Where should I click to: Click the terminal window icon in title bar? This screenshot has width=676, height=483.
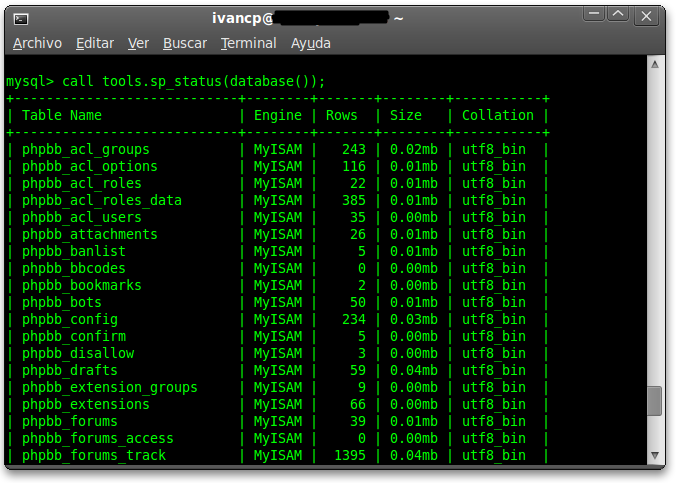21,19
